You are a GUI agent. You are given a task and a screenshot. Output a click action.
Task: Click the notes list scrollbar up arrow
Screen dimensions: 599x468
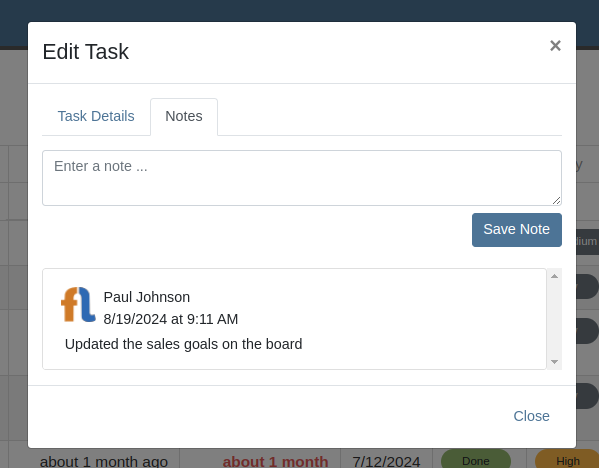(554, 276)
